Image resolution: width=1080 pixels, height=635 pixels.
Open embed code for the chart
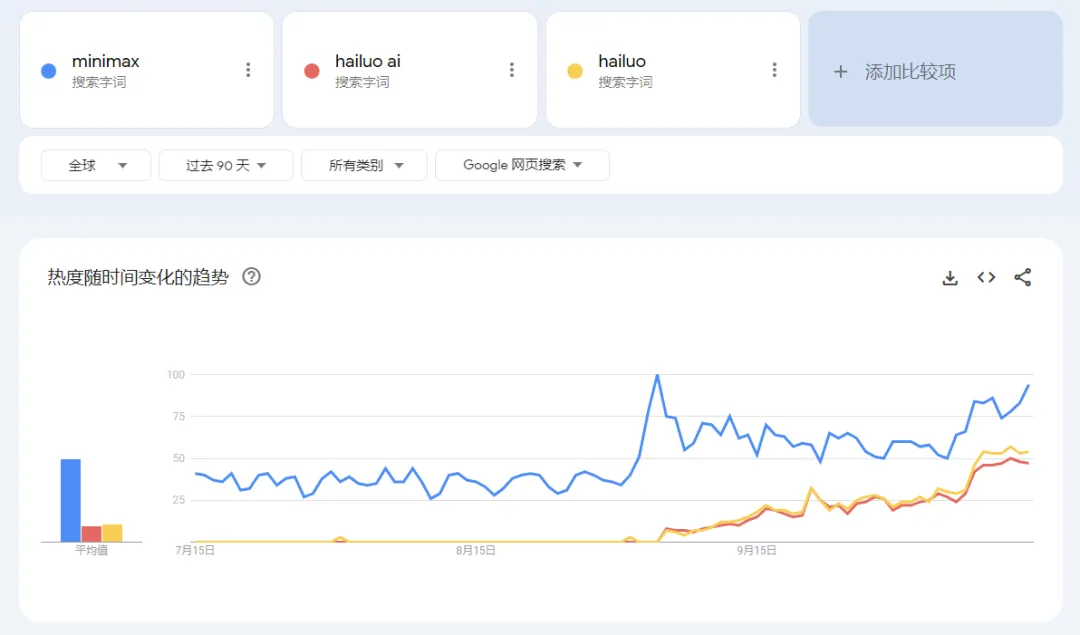coord(986,277)
